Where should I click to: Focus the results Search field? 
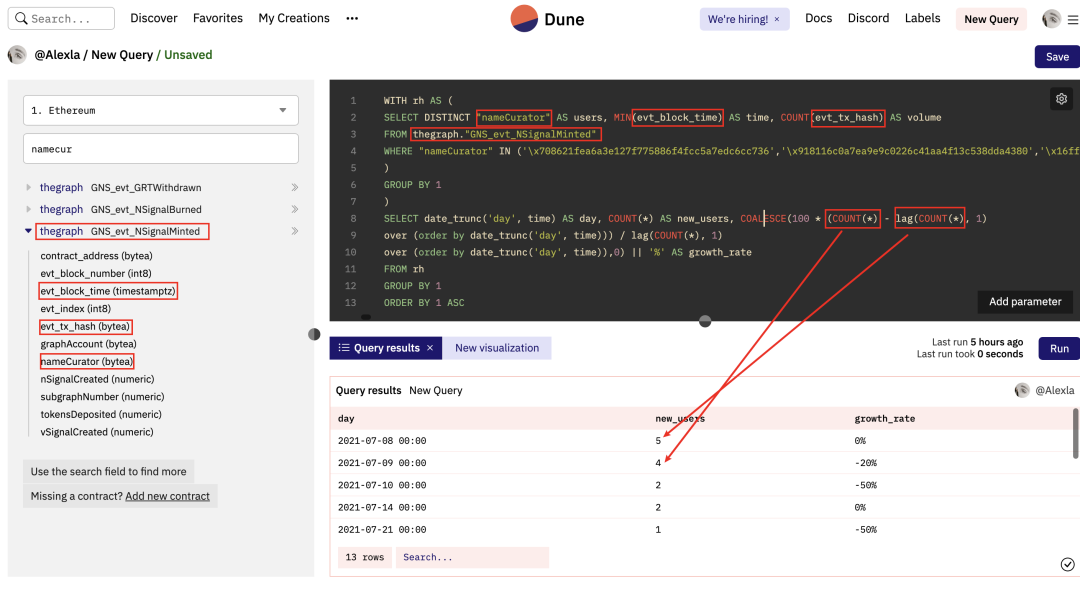(x=472, y=557)
